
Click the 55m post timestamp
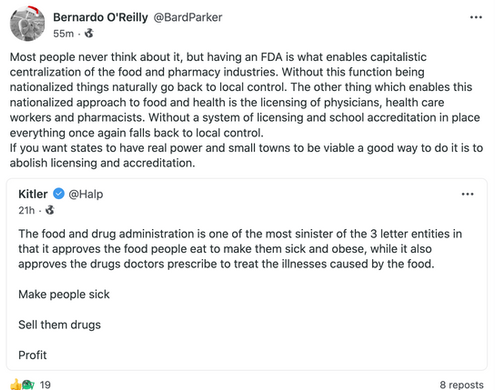click(63, 34)
